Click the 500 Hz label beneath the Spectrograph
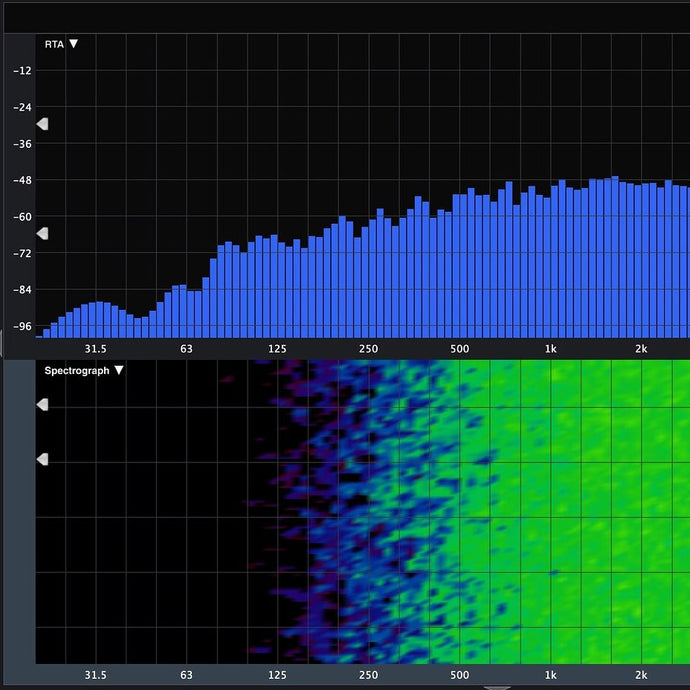Screen dimensions: 690x690 pyautogui.click(x=459, y=675)
